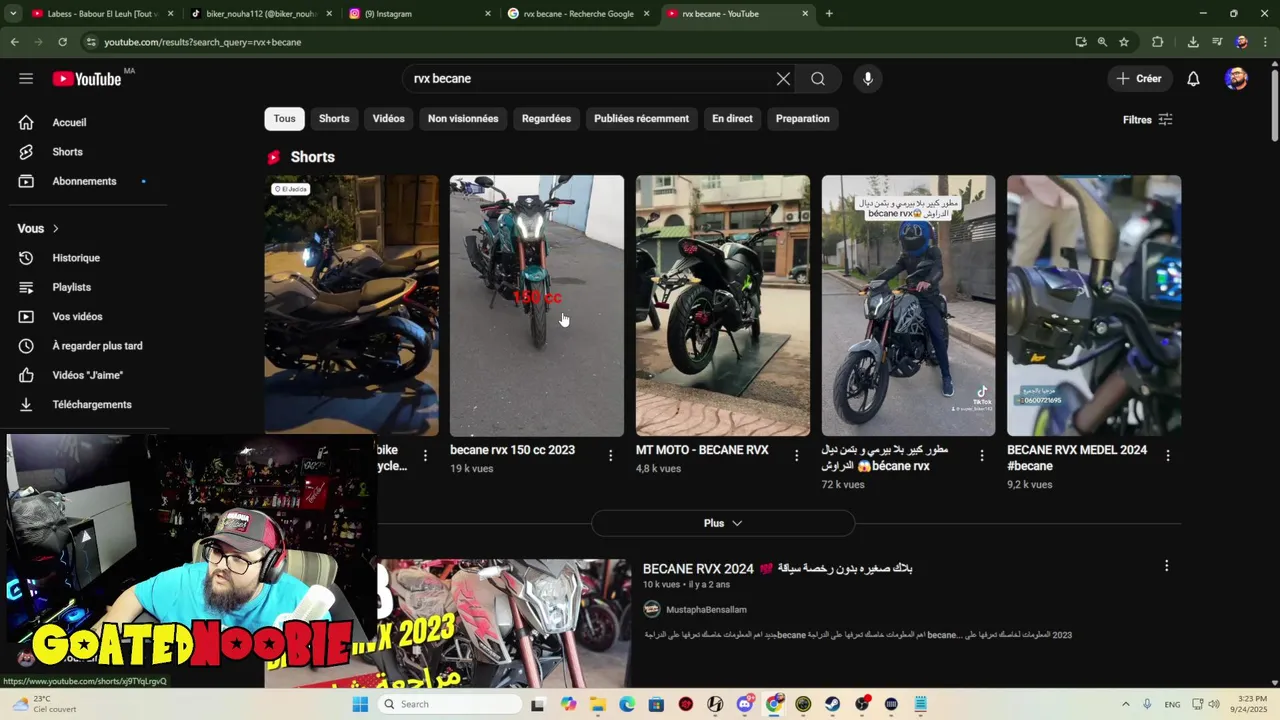Open the Windows Start button
Image resolution: width=1280 pixels, height=720 pixels.
tap(360, 704)
